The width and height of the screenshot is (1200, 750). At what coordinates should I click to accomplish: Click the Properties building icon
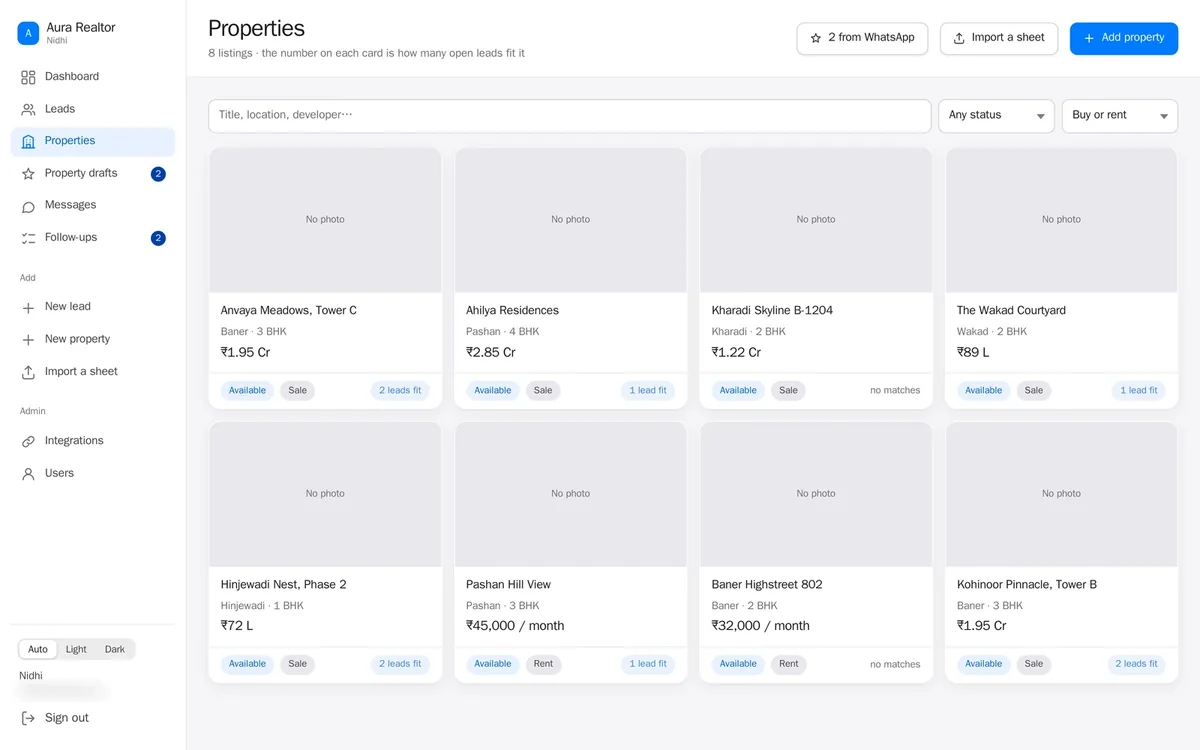[28, 141]
